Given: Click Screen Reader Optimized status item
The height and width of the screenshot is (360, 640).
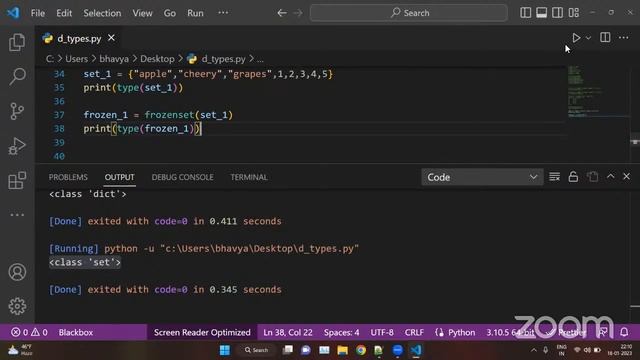Looking at the screenshot, I should (x=202, y=332).
